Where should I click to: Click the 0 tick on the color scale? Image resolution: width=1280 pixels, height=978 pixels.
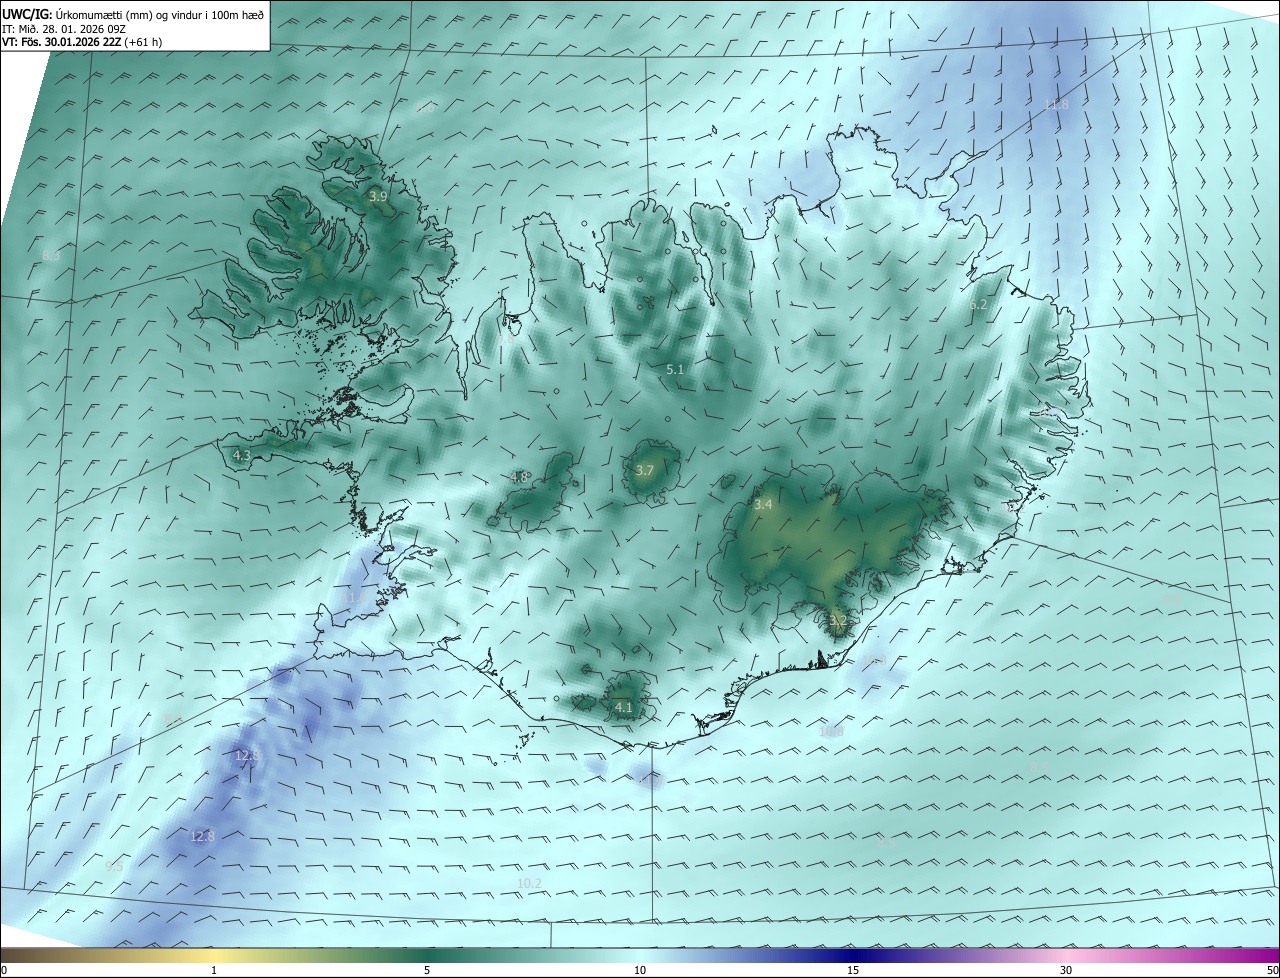(x=4, y=970)
